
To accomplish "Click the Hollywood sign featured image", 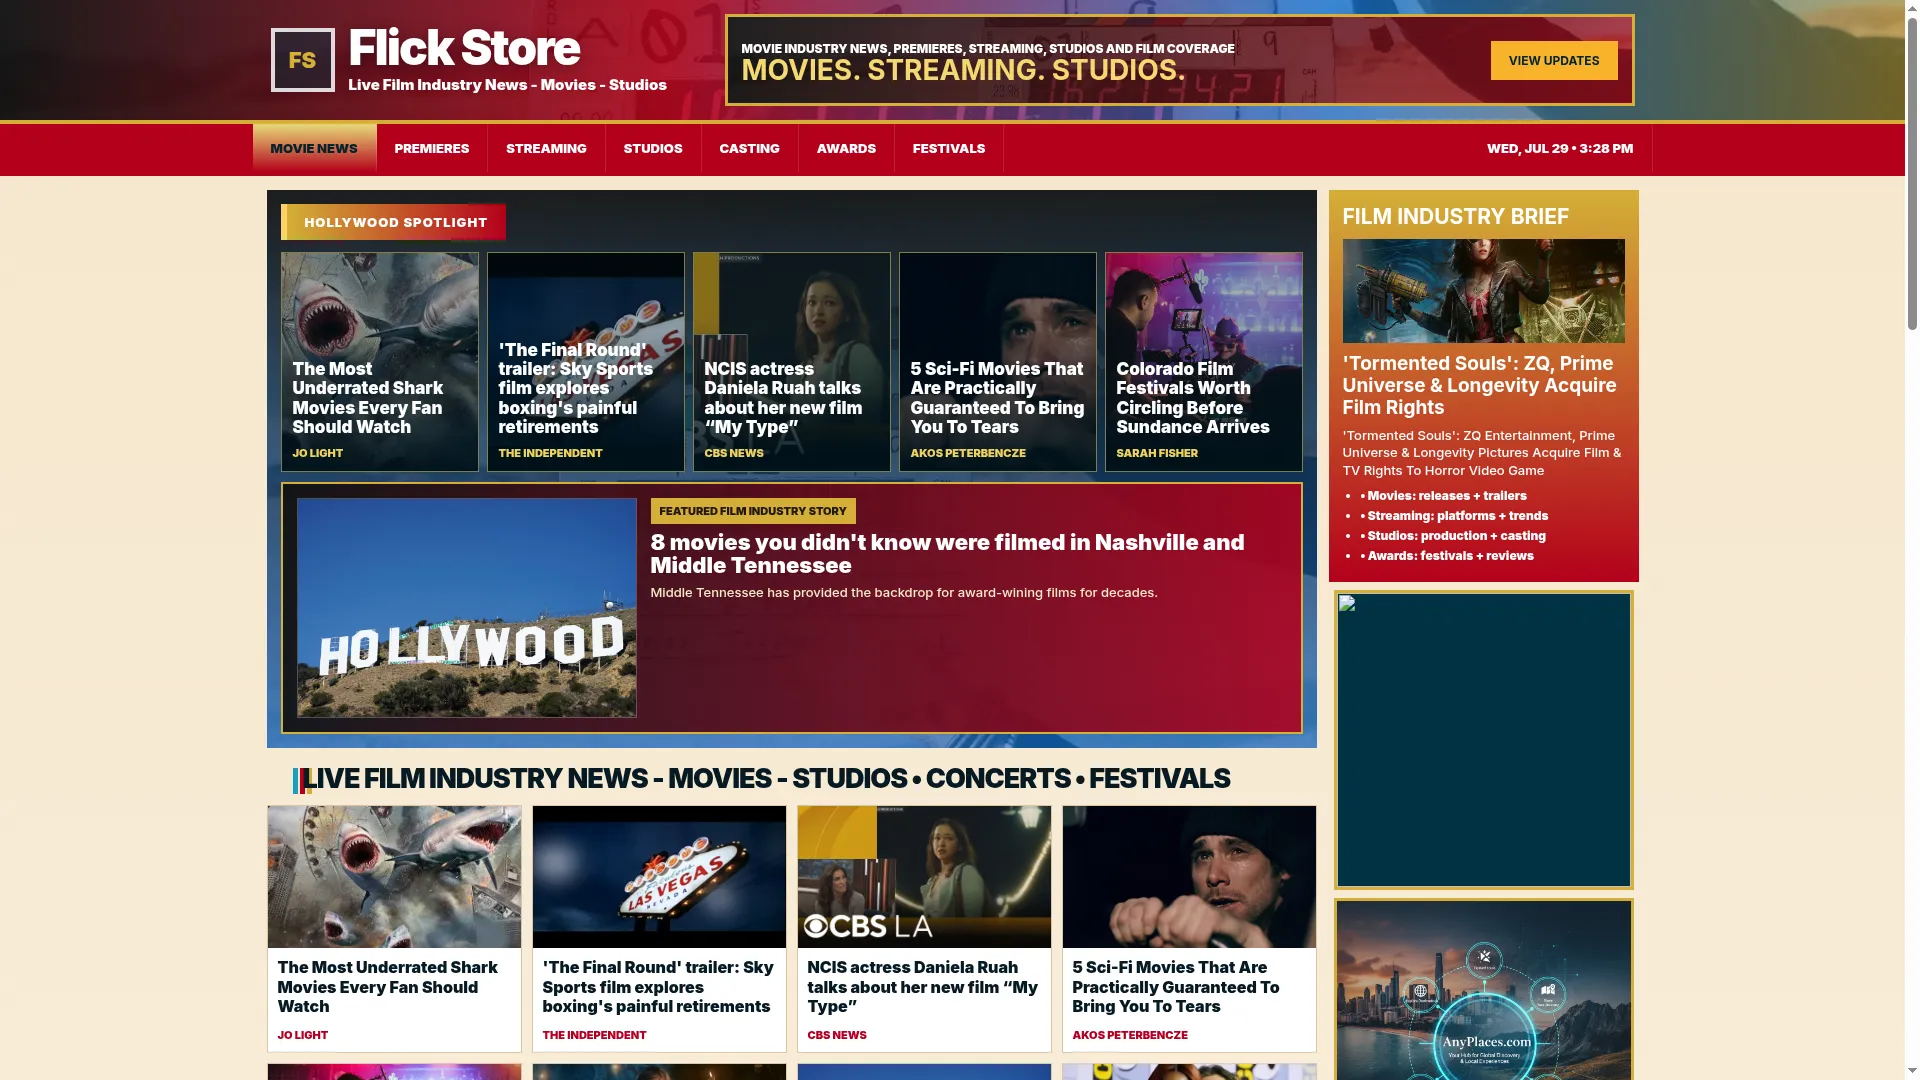I will (x=467, y=608).
